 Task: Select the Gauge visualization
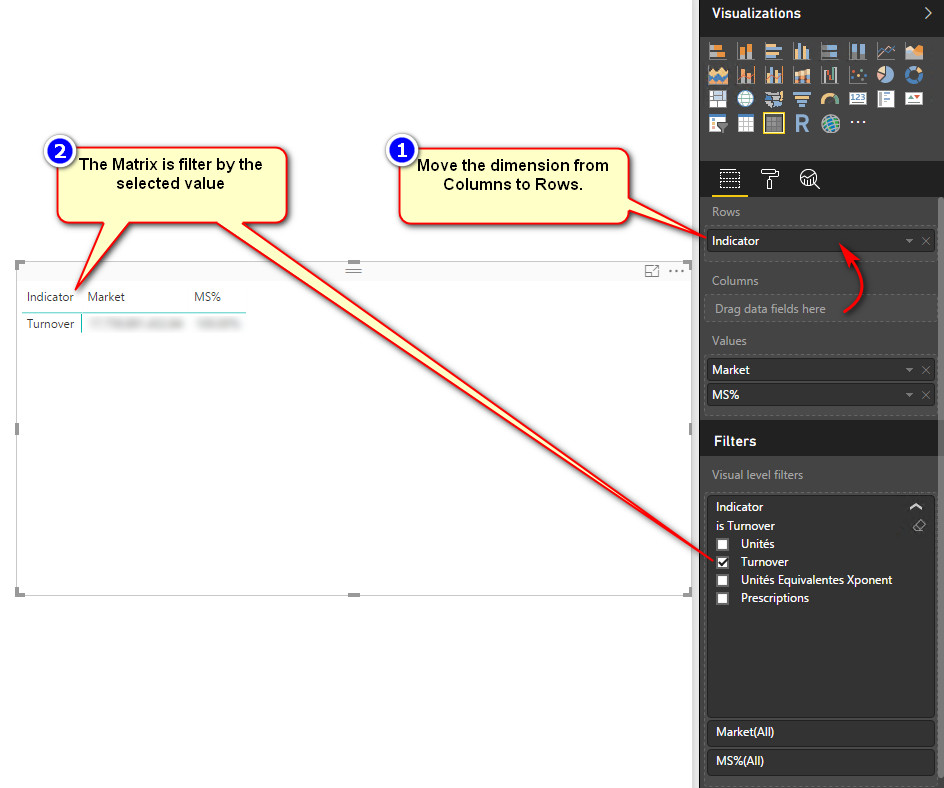click(830, 99)
